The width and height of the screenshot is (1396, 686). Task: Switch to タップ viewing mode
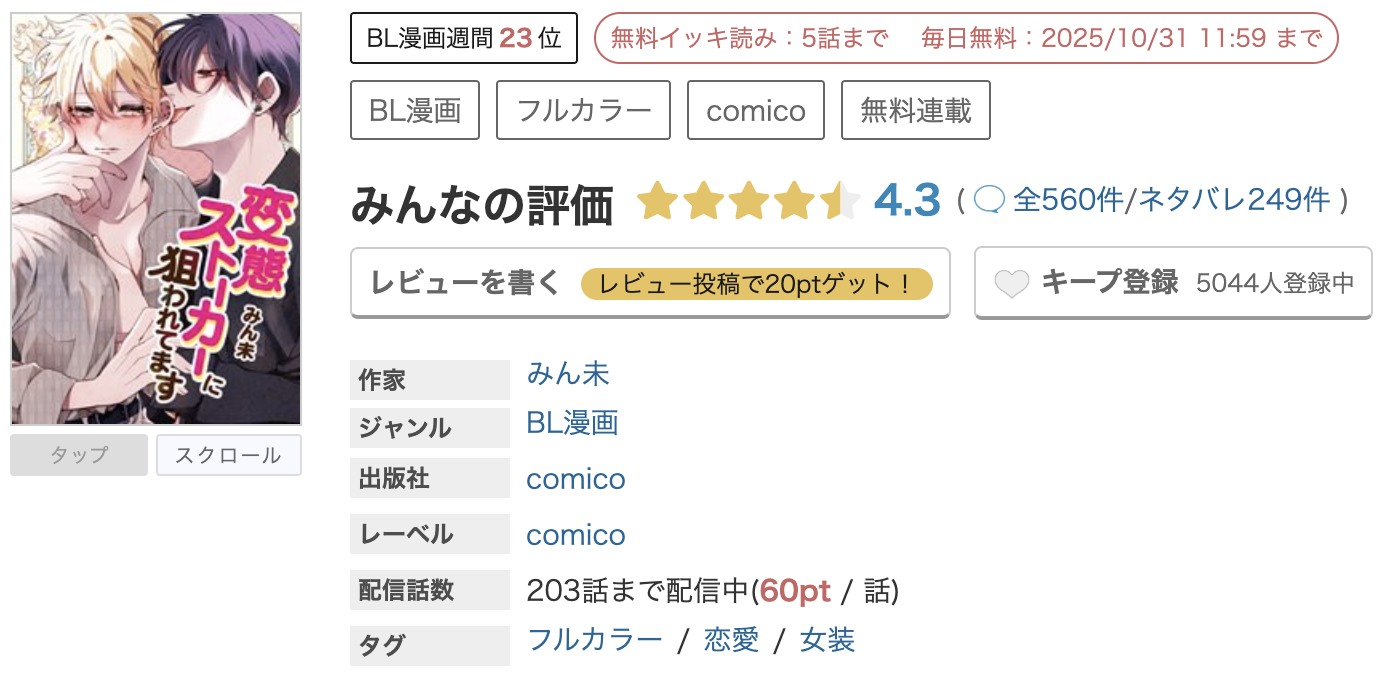78,455
